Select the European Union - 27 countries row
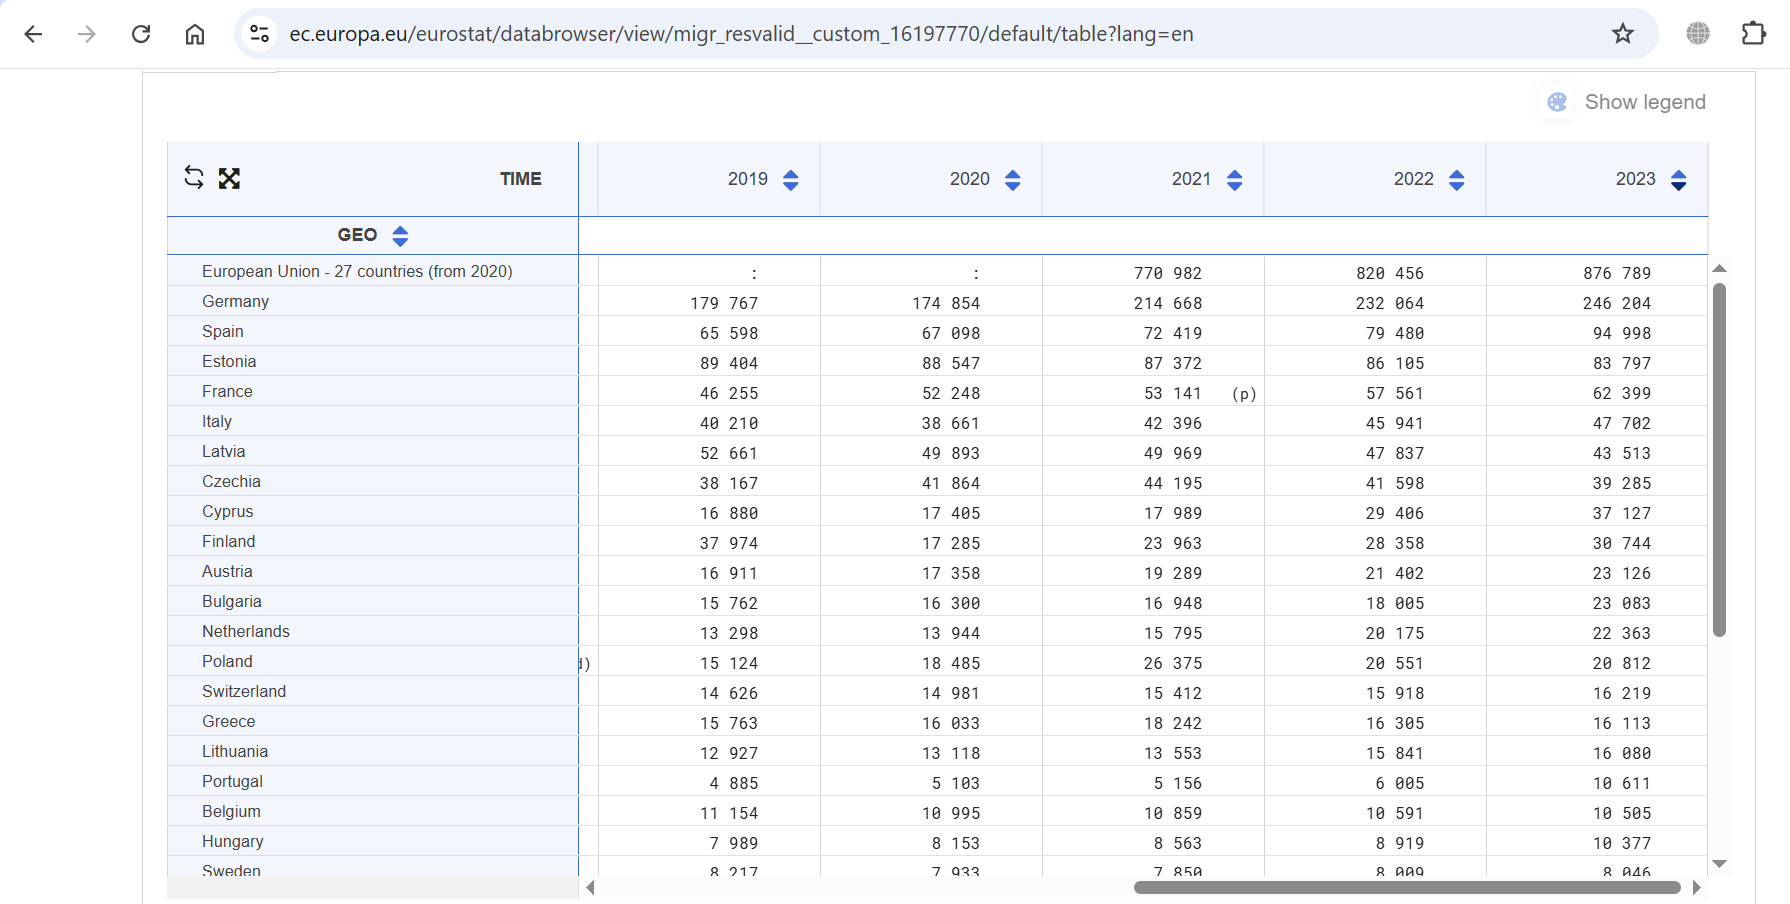 (x=357, y=271)
